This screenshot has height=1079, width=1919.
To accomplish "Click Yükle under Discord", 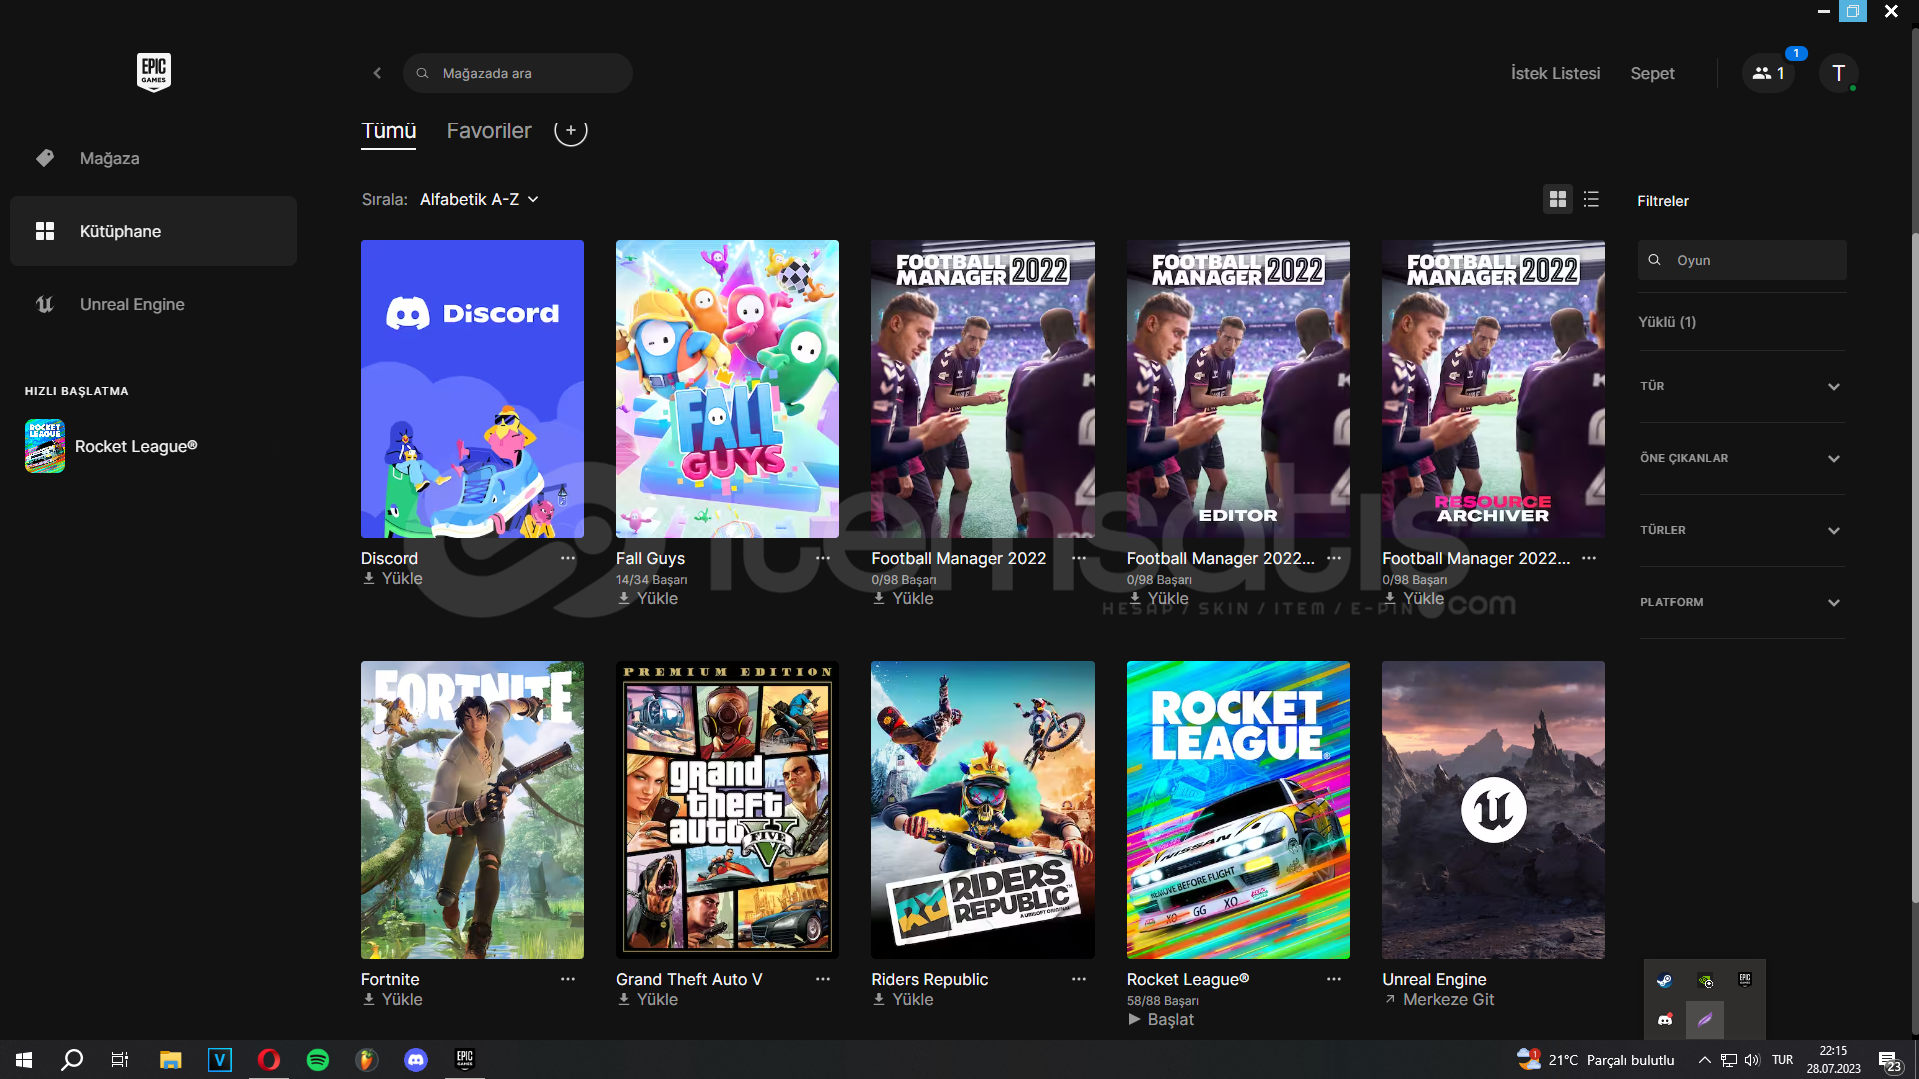I will (x=393, y=578).
